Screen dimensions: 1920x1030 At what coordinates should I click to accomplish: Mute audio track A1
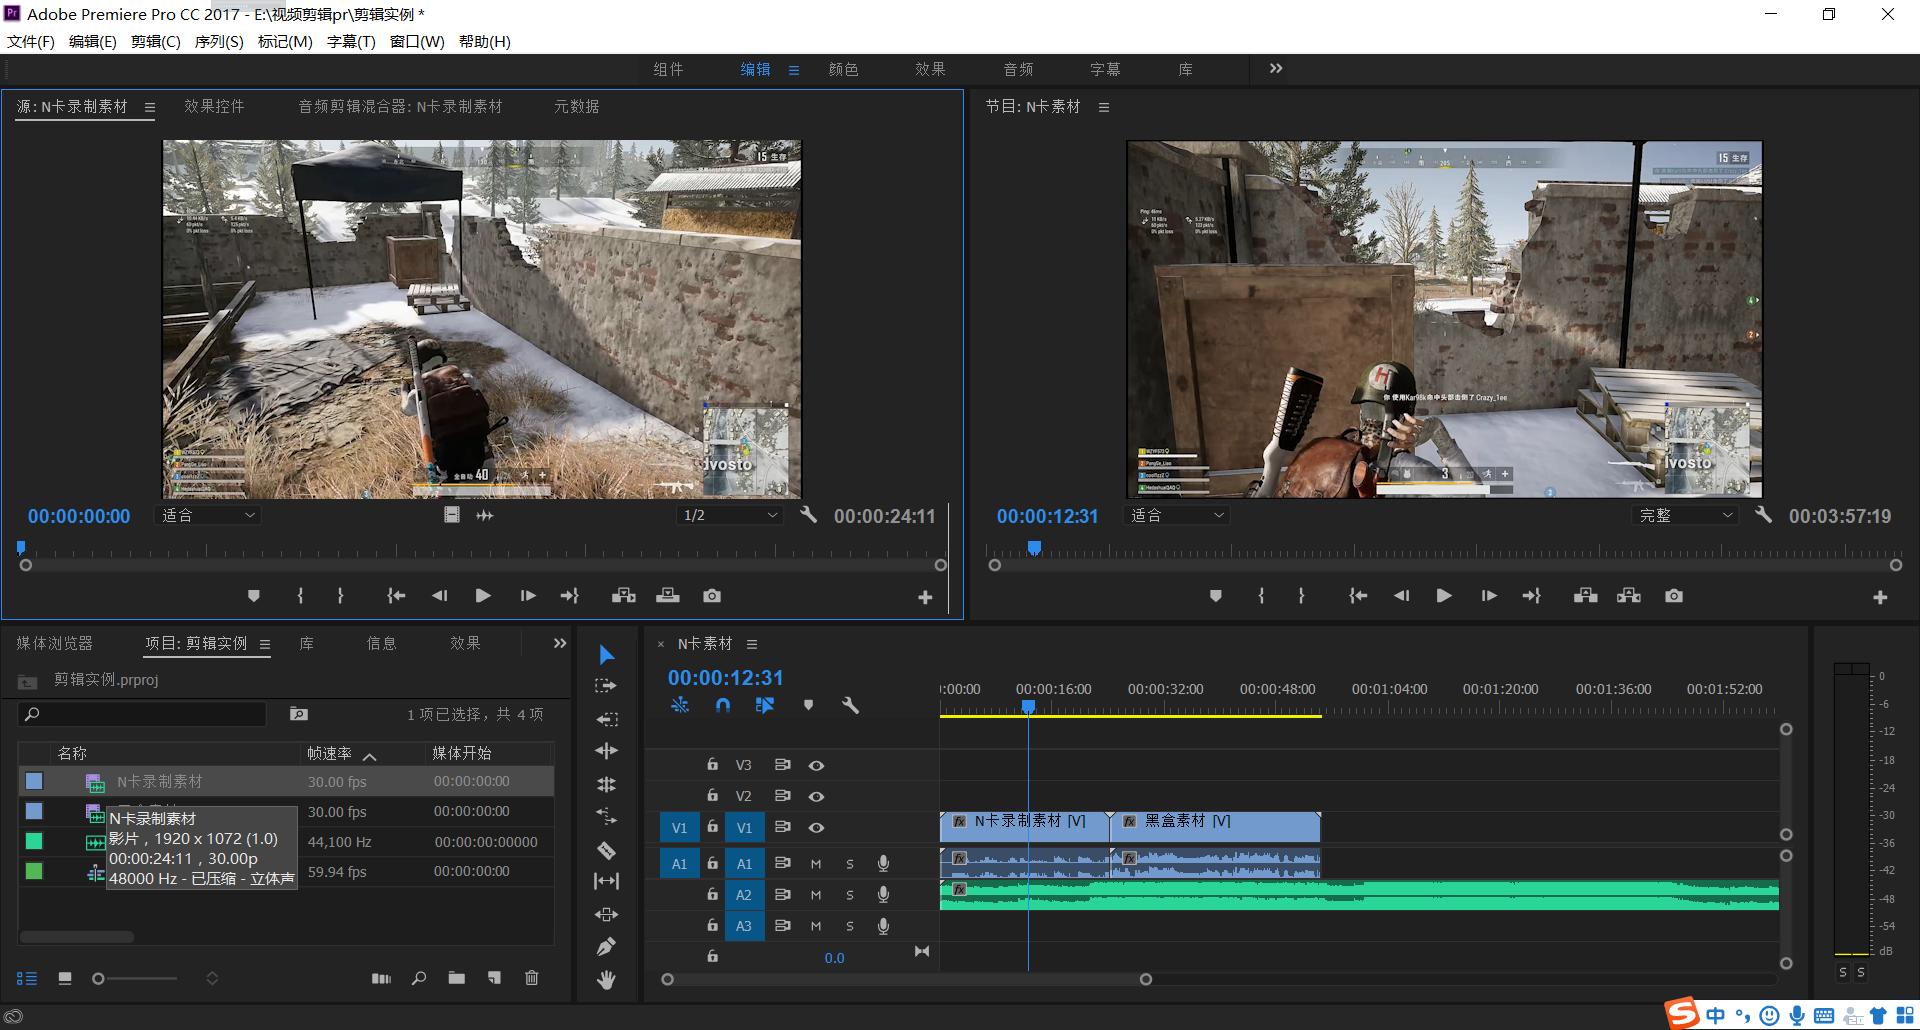[x=816, y=864]
